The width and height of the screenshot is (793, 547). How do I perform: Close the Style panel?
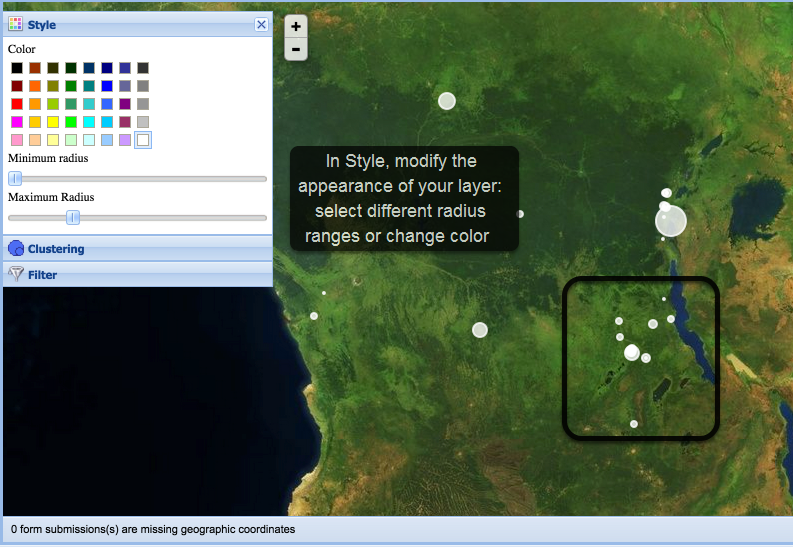click(x=261, y=24)
